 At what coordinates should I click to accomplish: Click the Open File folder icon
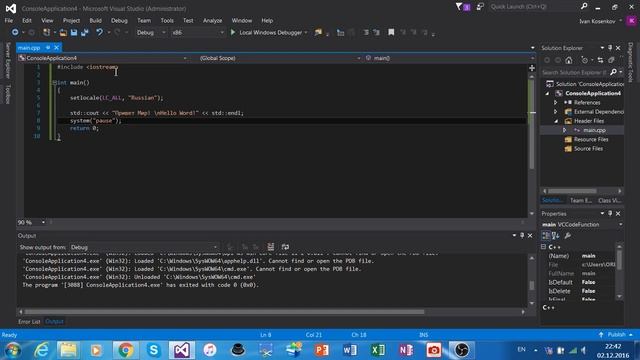[x=63, y=32]
